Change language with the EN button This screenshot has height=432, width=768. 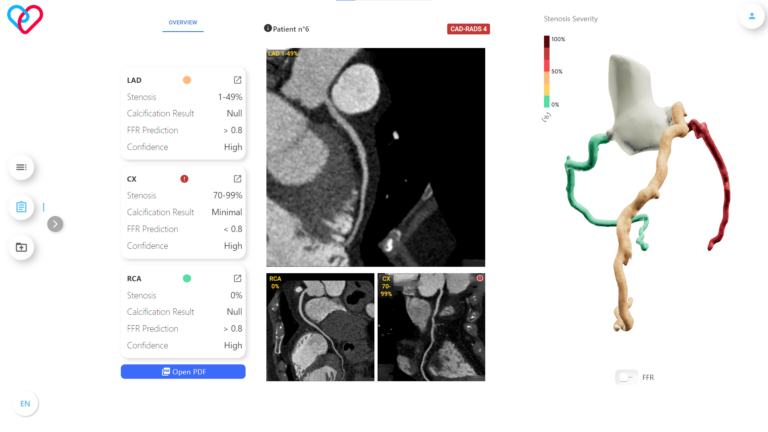coord(25,404)
